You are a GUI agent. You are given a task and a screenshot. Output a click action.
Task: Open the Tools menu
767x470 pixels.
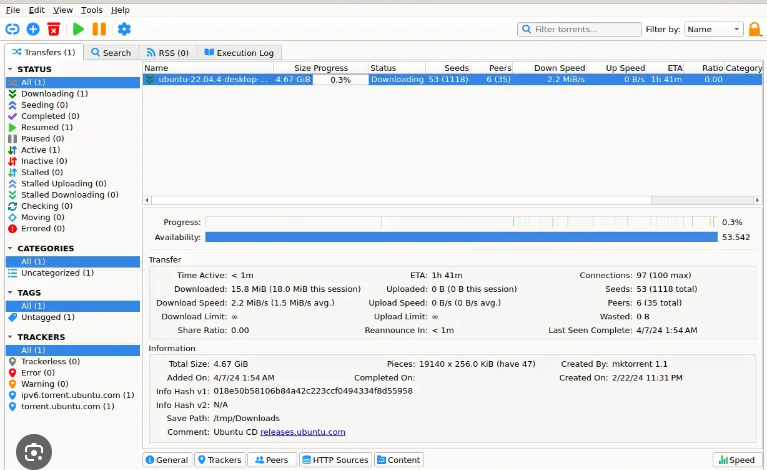[x=91, y=9]
